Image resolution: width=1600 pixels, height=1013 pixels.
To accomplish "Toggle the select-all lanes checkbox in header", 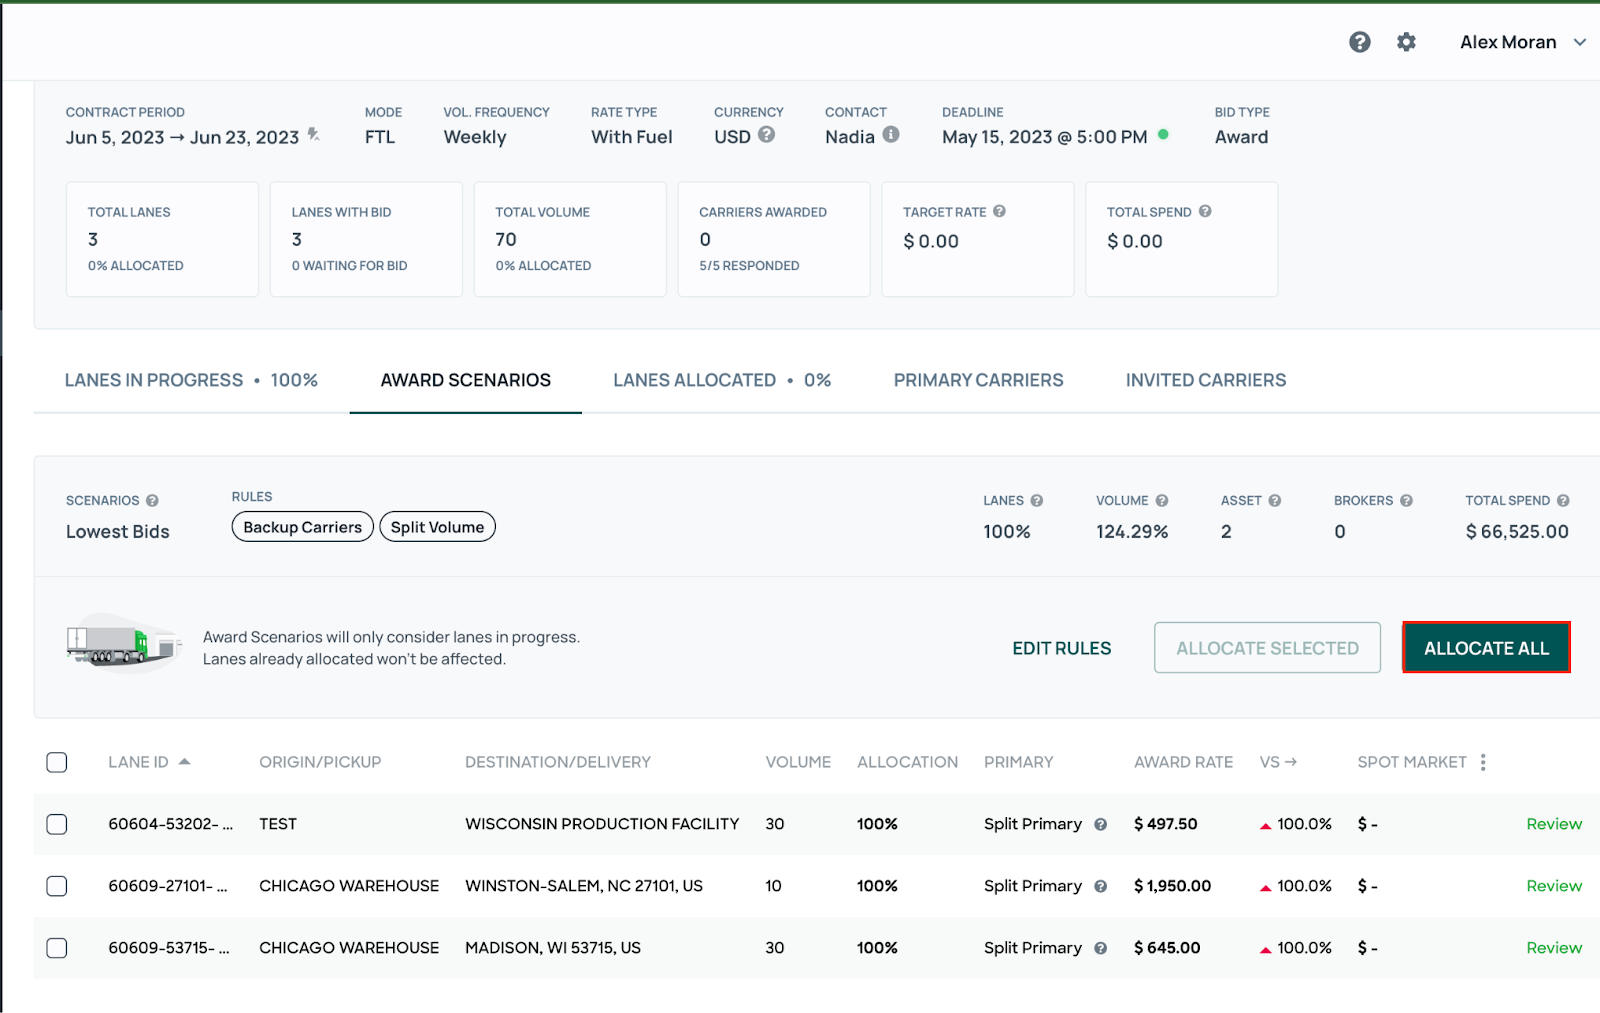I will [x=57, y=762].
